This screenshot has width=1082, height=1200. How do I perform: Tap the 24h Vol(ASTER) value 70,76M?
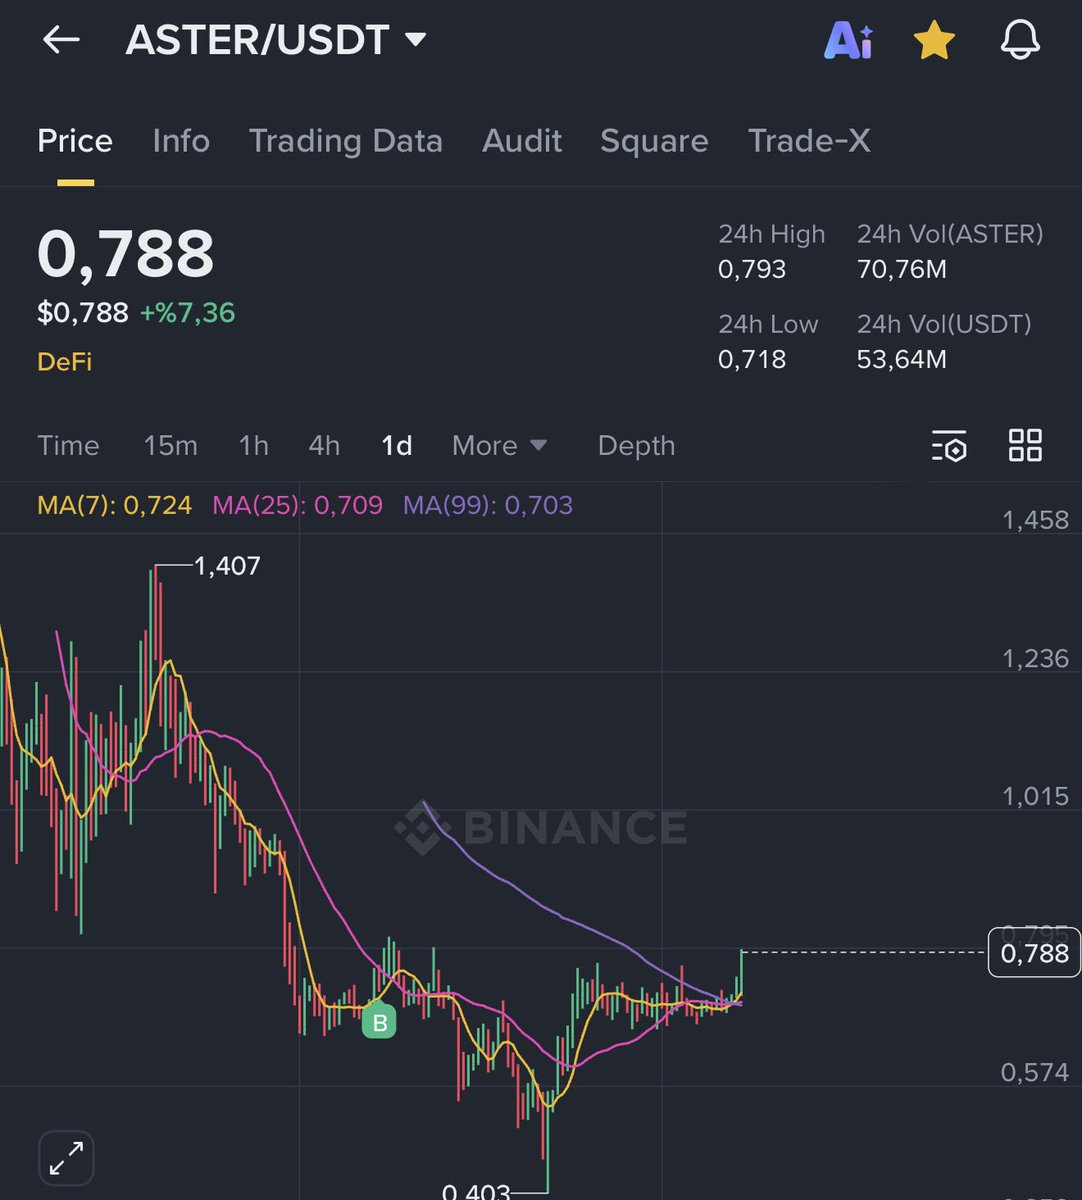pos(902,269)
